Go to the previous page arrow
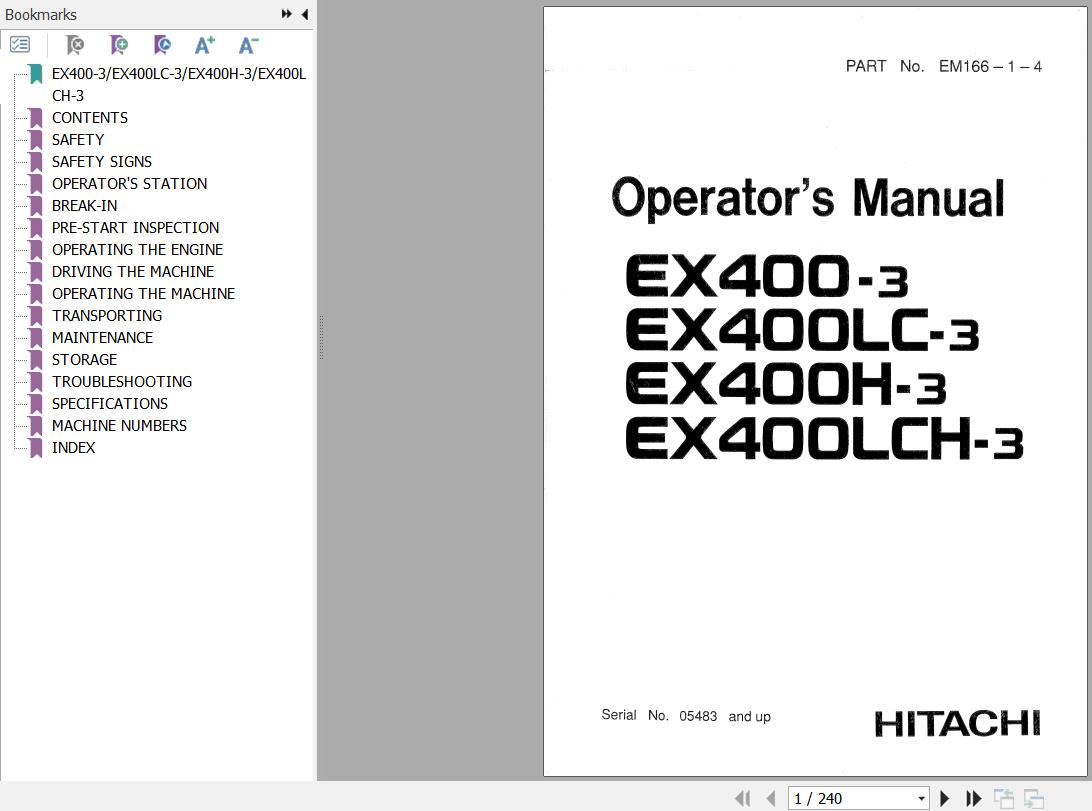 (770, 798)
